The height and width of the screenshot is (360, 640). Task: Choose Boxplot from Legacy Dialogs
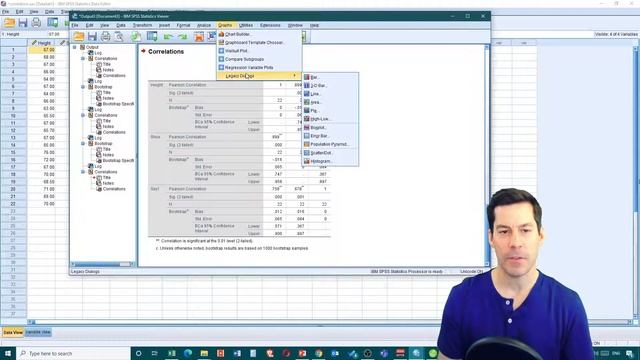point(330,128)
